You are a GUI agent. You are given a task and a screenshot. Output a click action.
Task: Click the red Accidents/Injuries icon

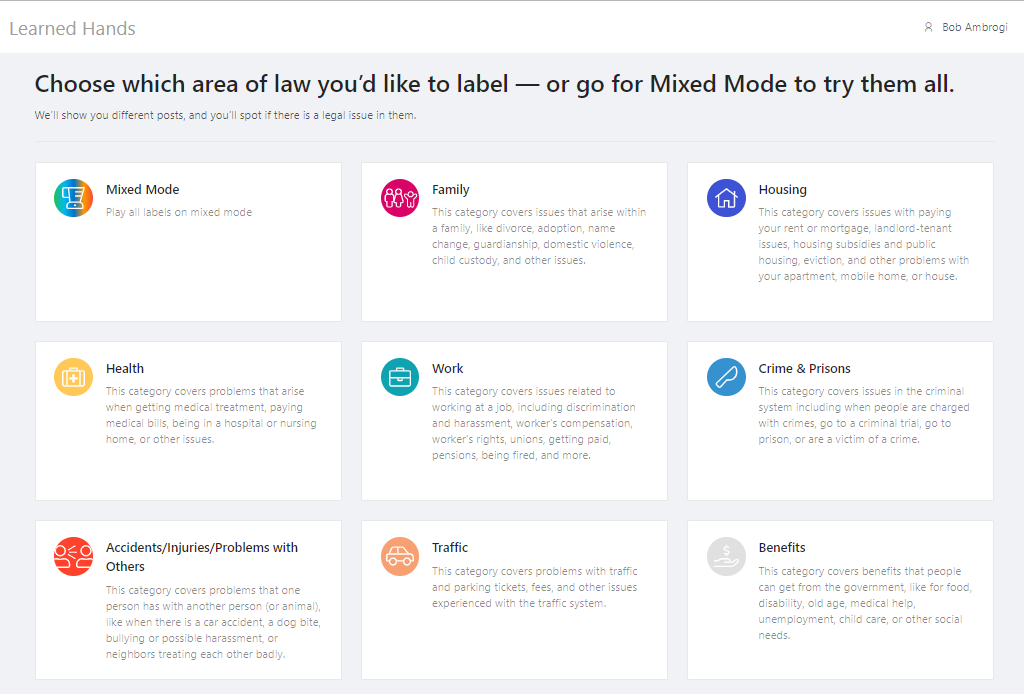(73, 556)
